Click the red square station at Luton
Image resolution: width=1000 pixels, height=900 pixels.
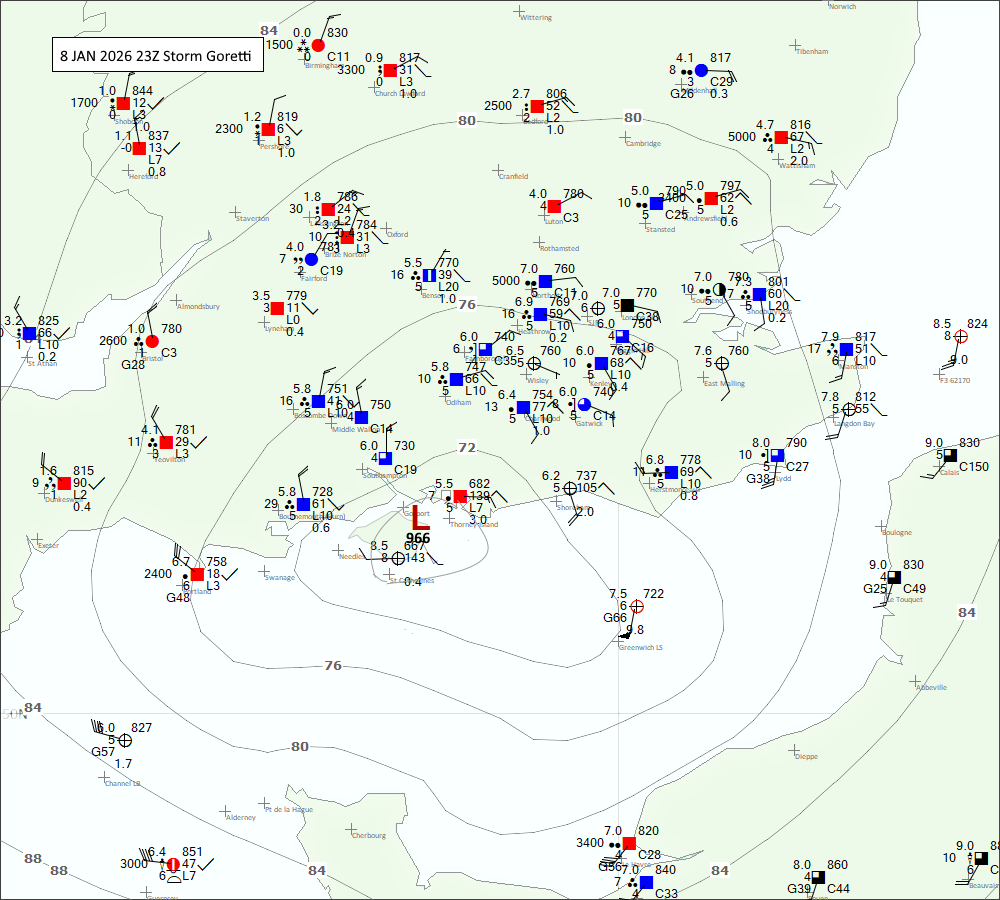(554, 206)
